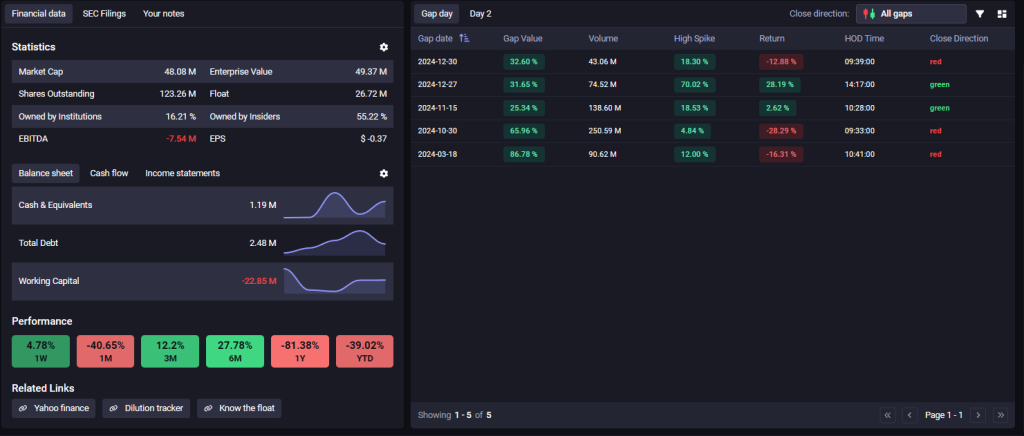Open Your notes tab
1024x436 pixels.
pos(163,14)
